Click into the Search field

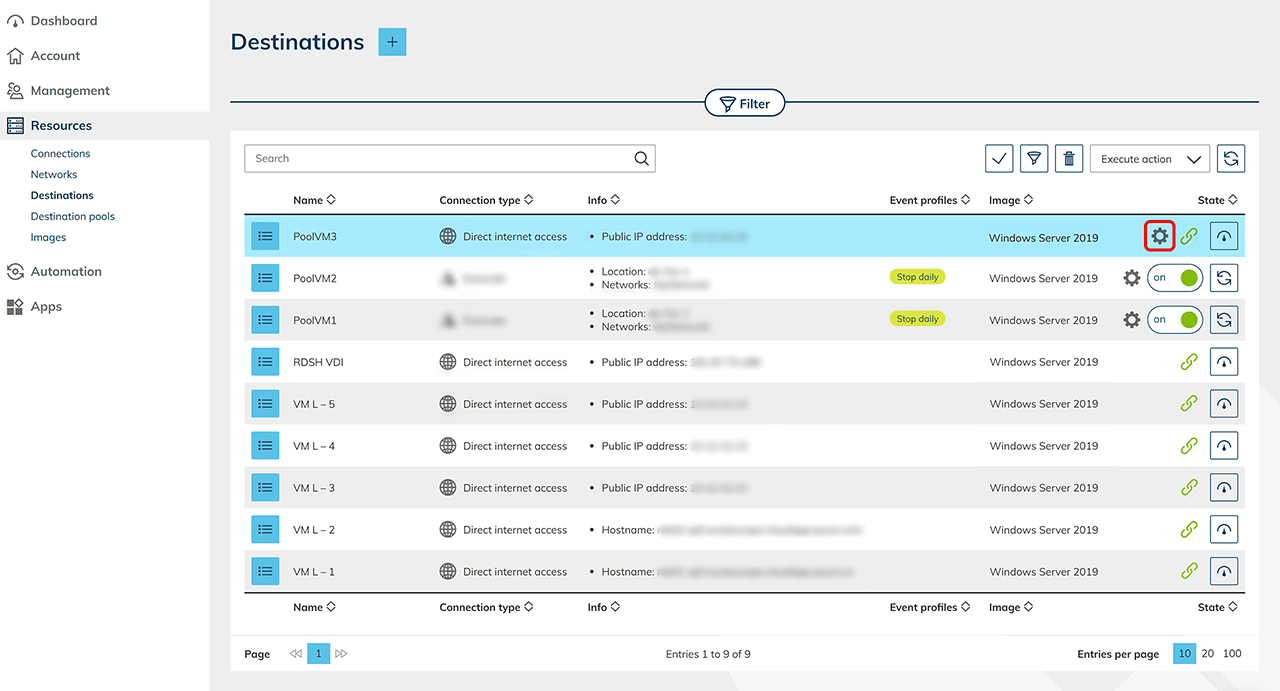tap(440, 158)
